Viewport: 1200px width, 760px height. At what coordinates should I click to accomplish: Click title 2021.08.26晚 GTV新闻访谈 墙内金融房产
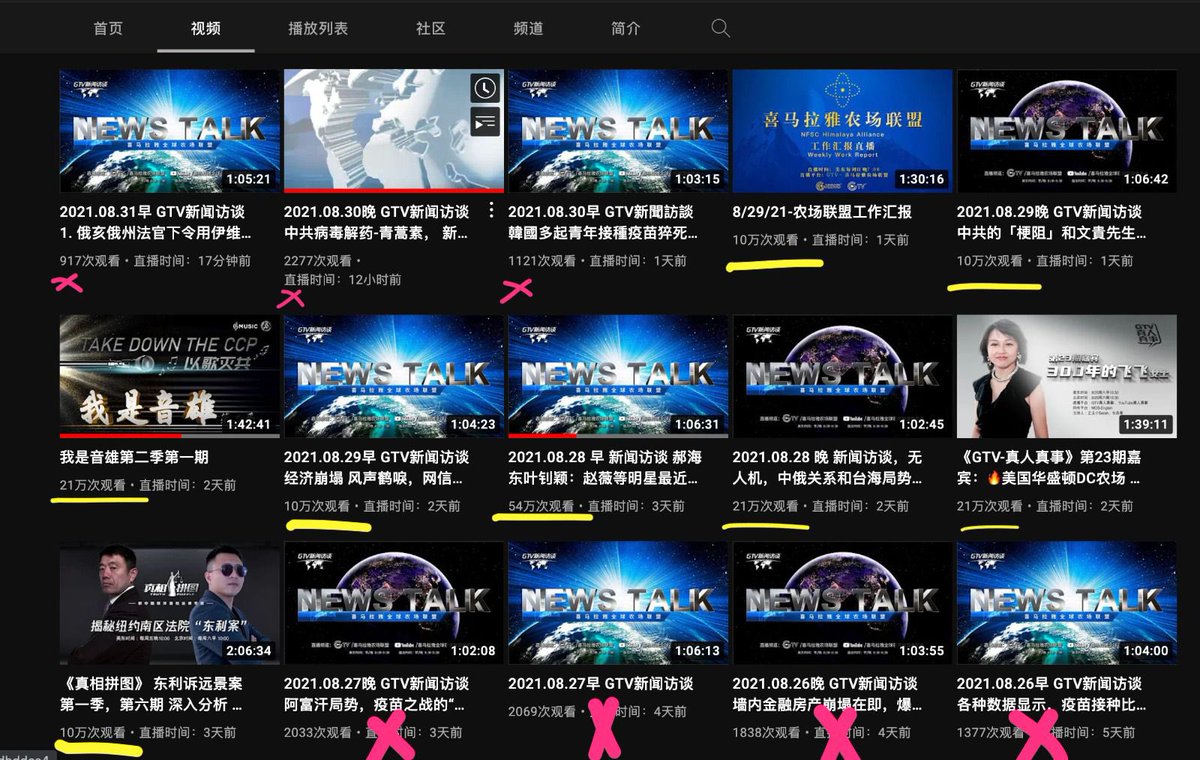pyautogui.click(x=826, y=694)
